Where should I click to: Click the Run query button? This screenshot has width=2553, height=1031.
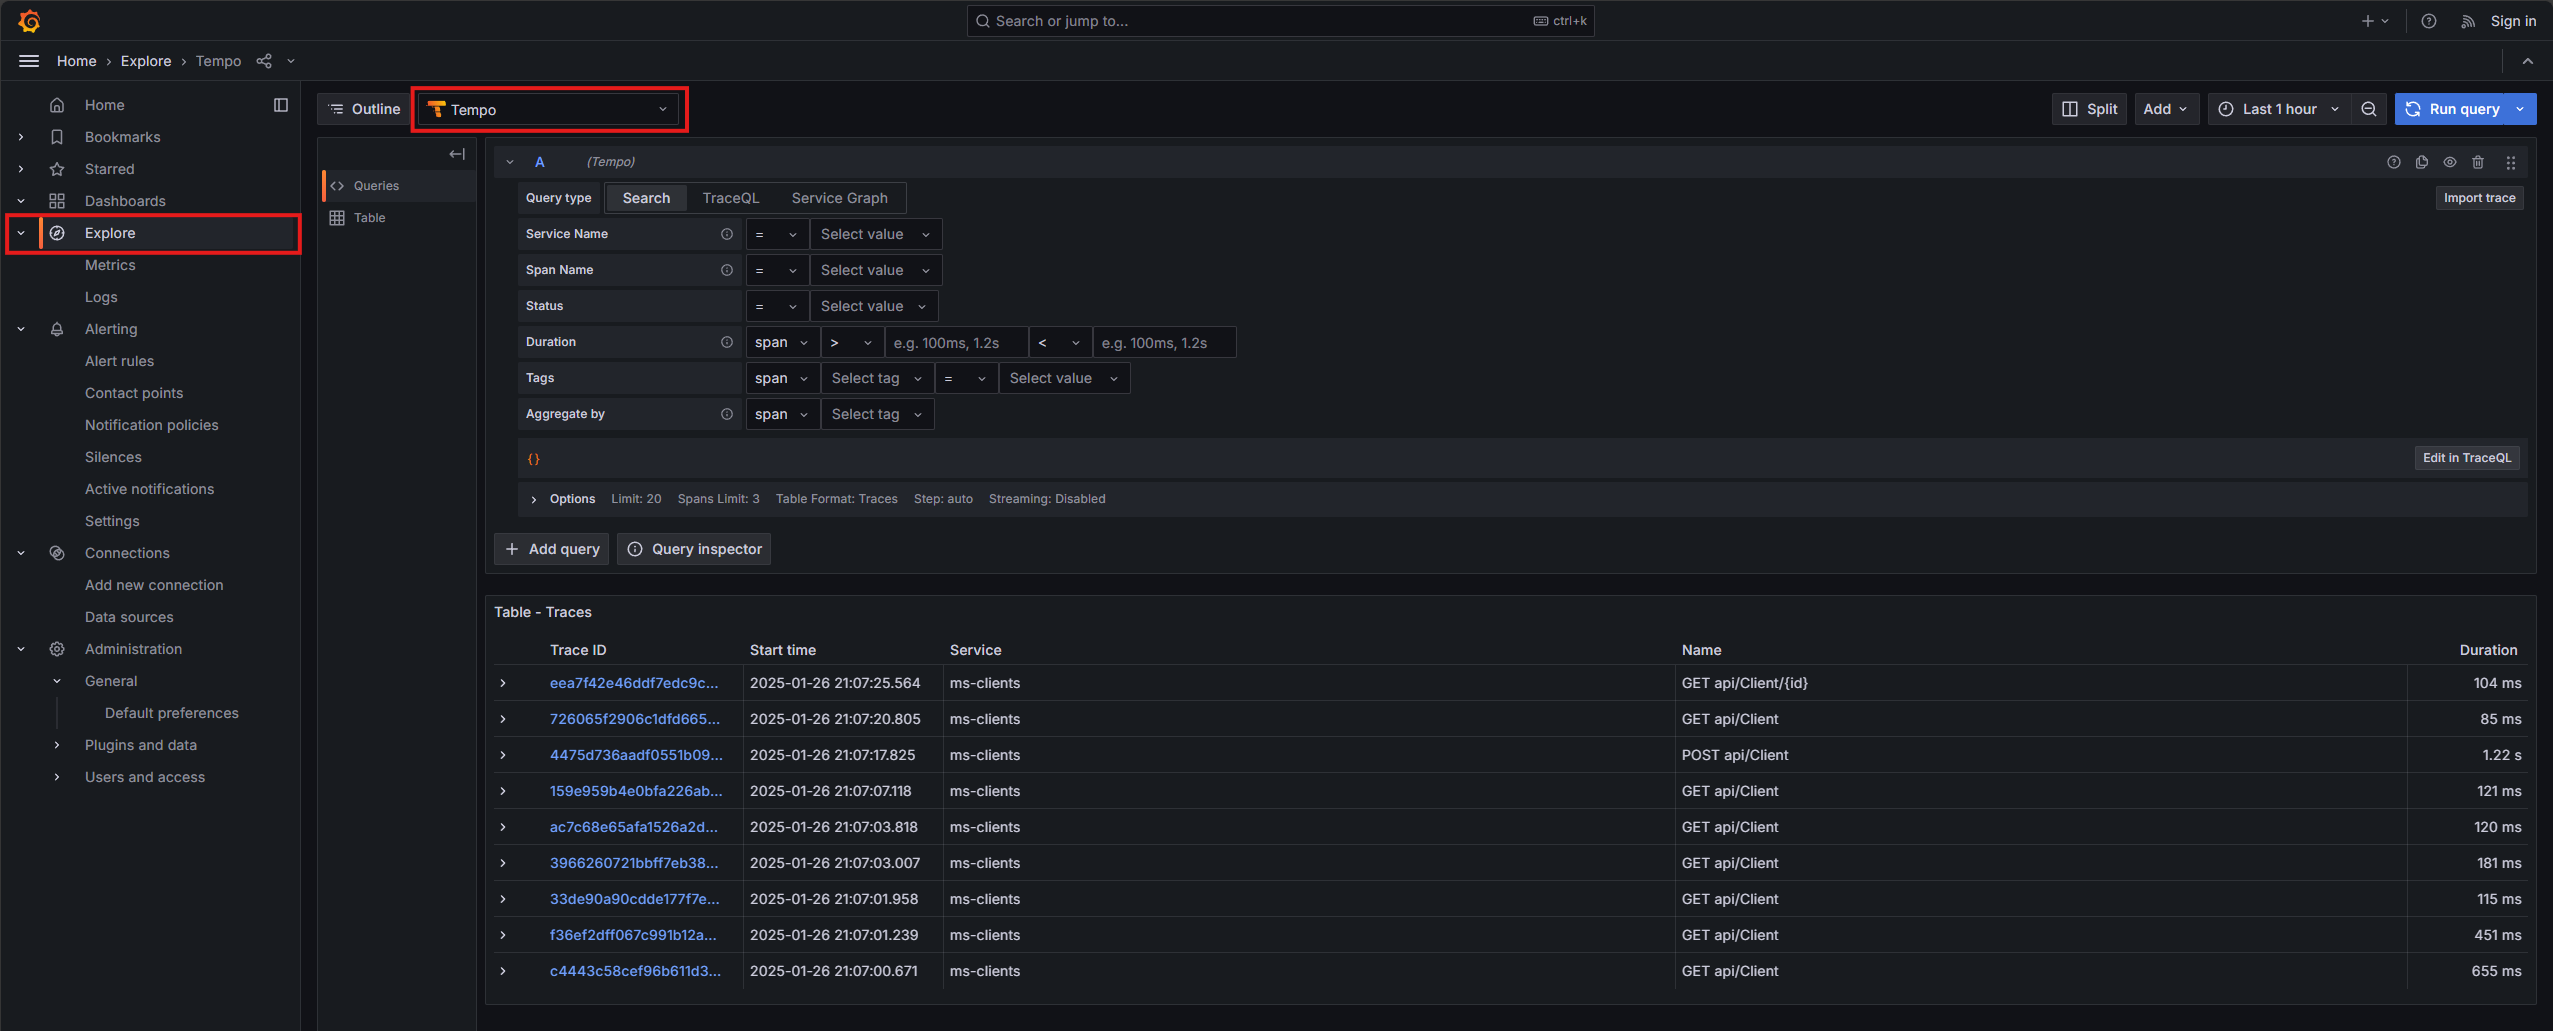(2452, 109)
